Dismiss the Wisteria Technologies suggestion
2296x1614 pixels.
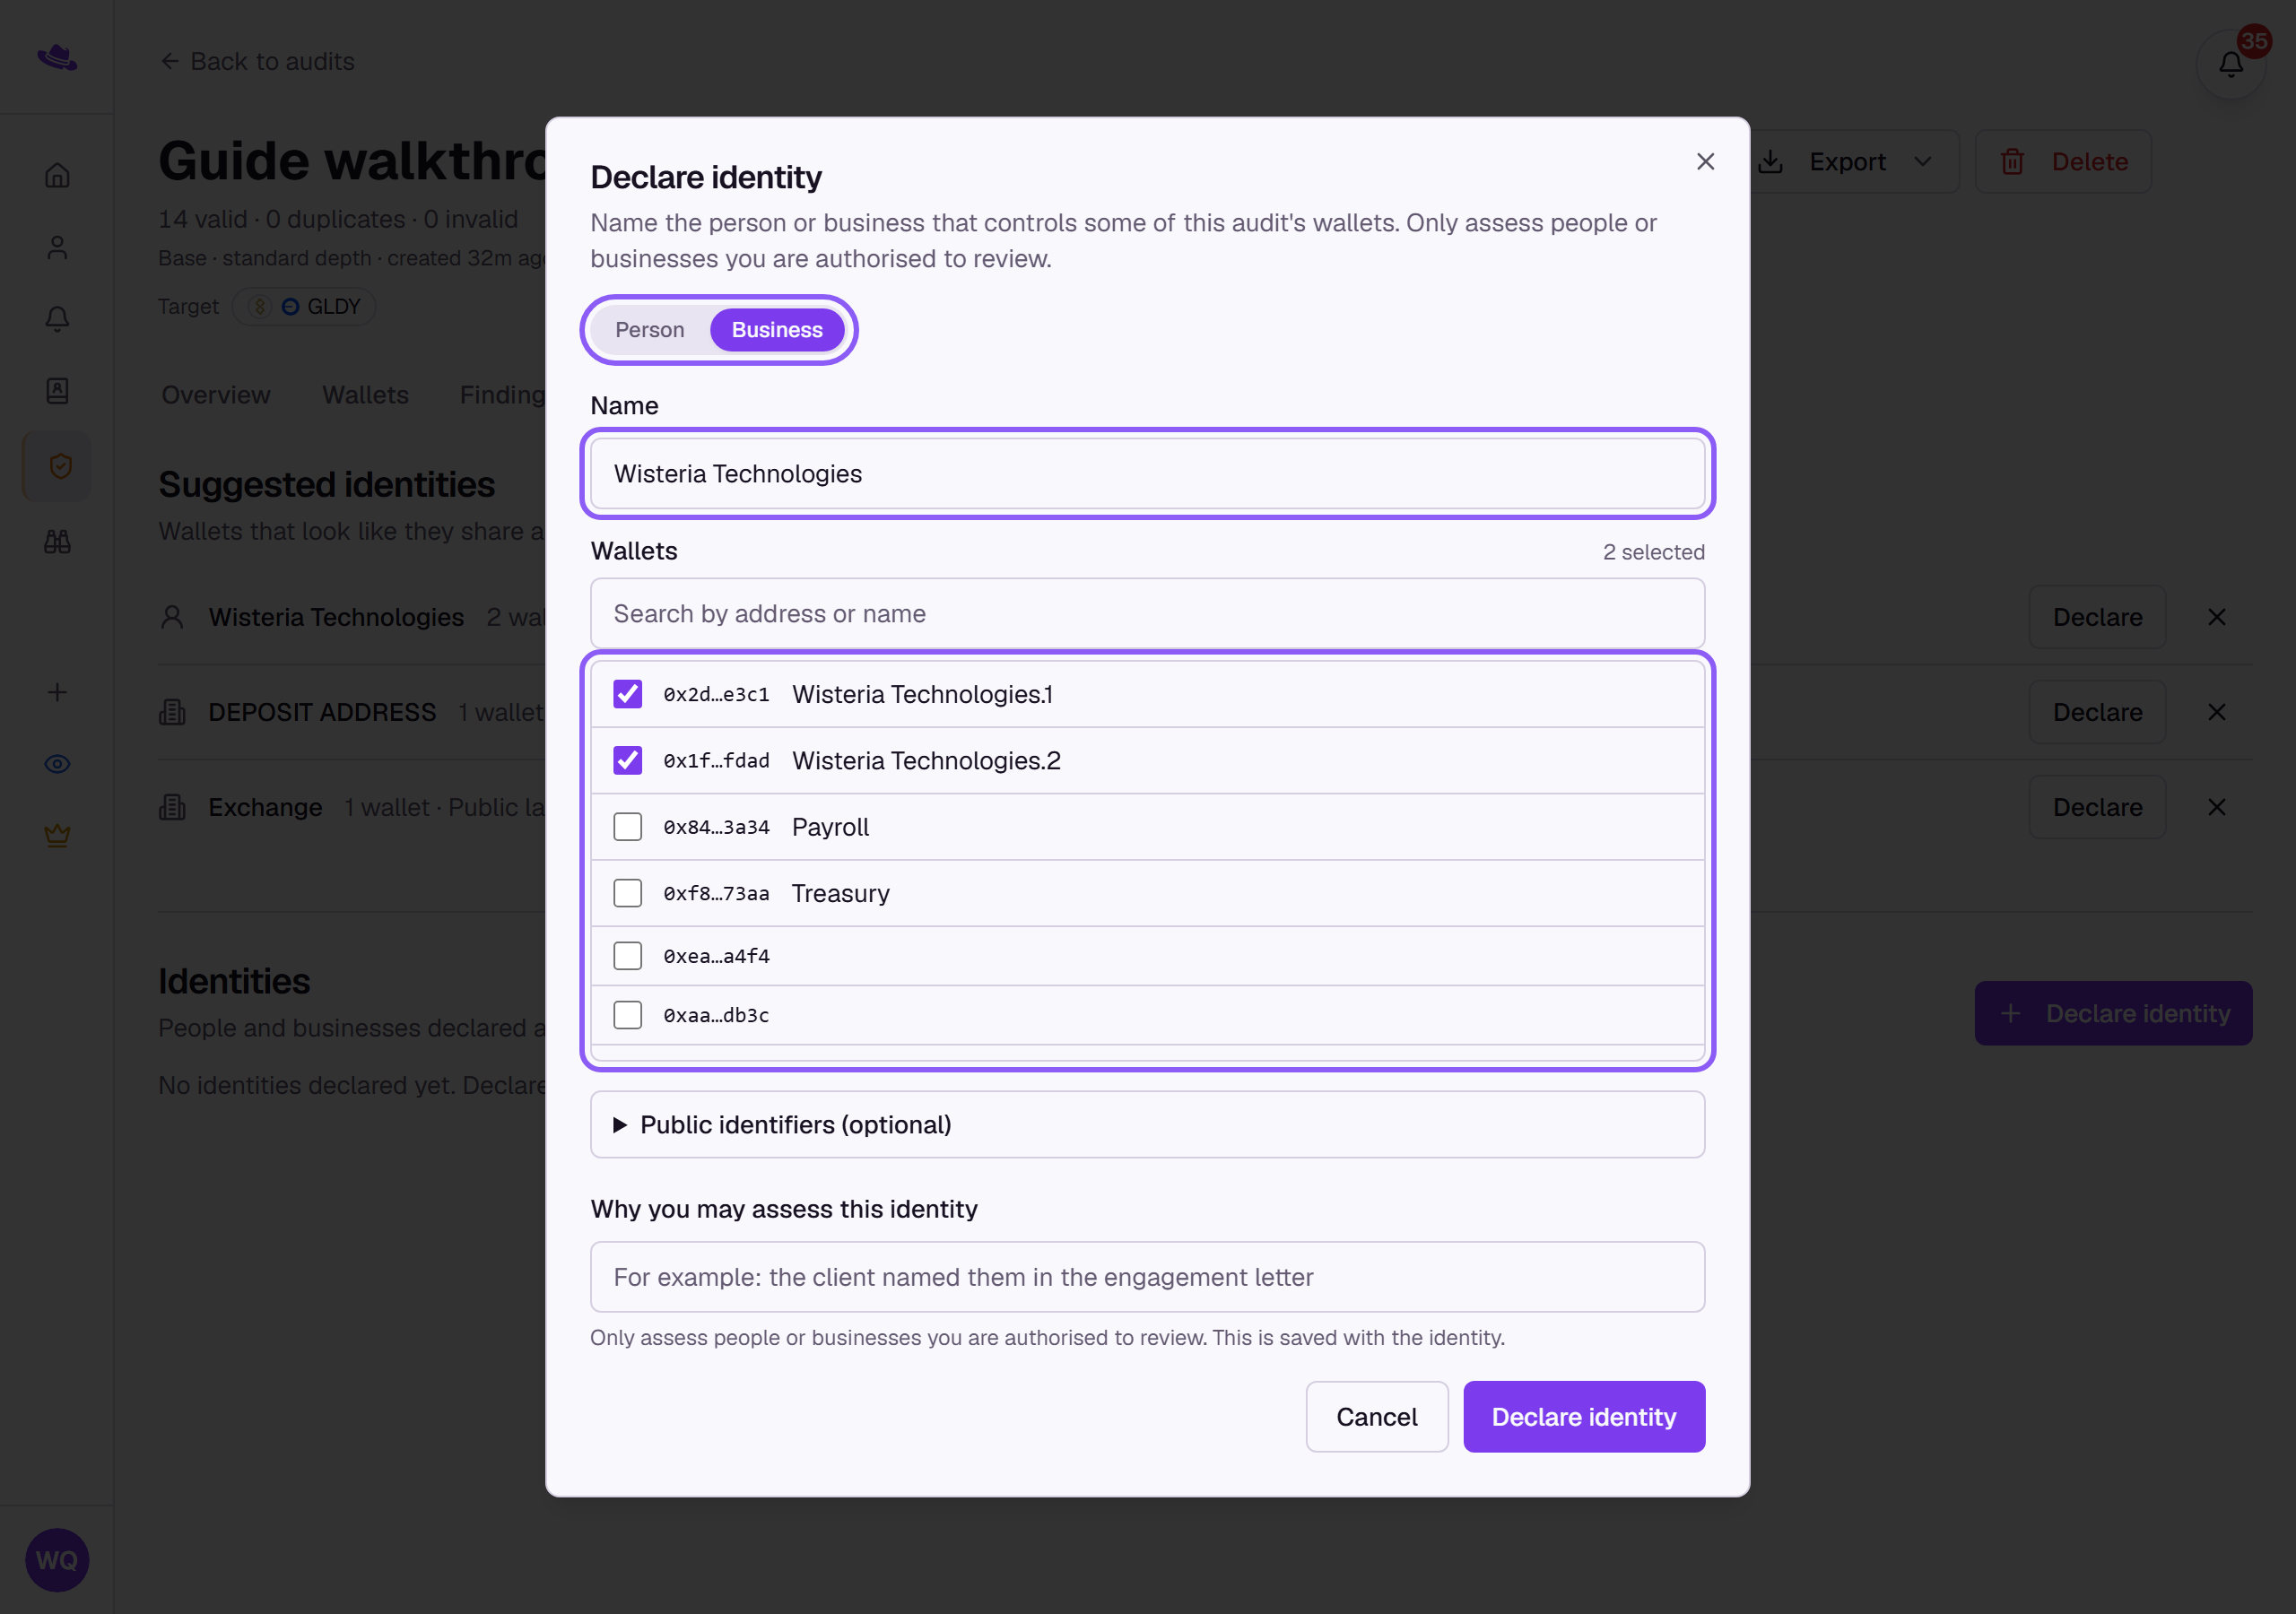(x=2216, y=617)
